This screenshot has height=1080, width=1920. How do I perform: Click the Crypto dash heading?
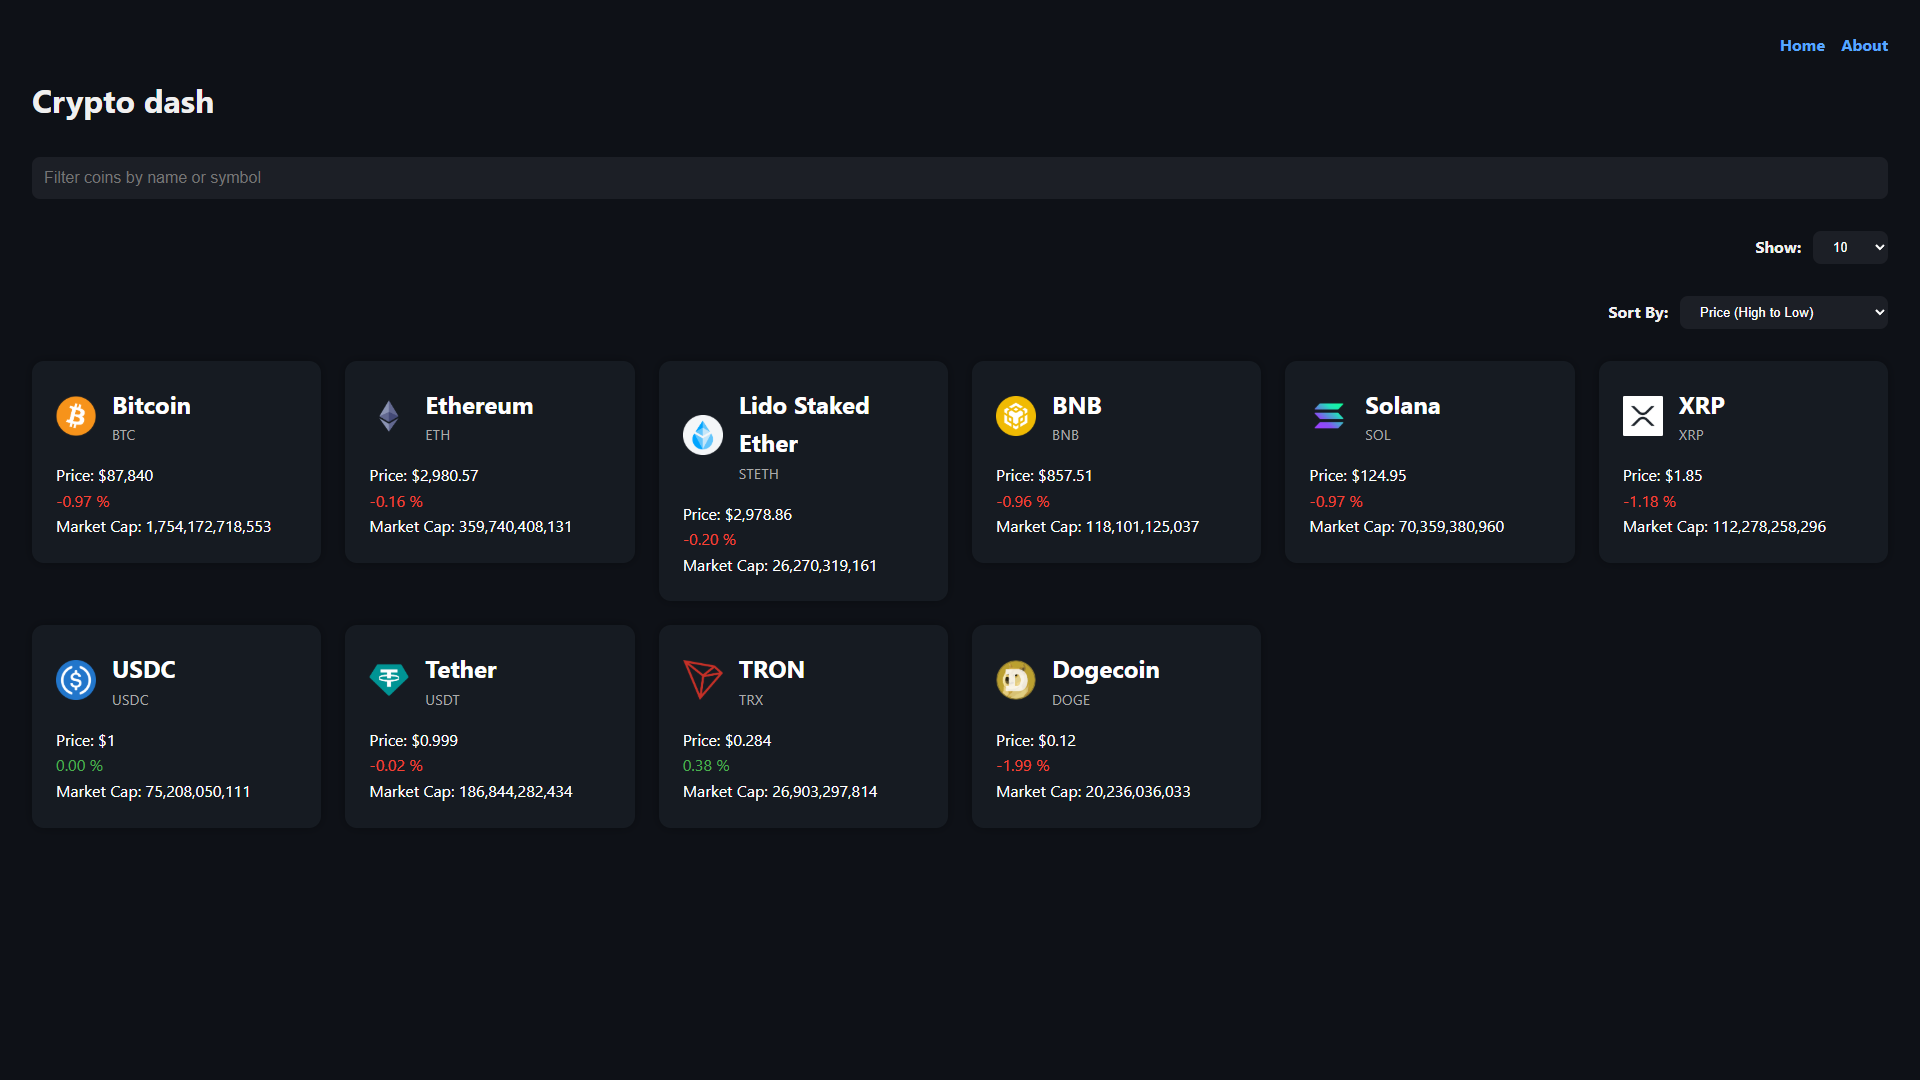[123, 102]
